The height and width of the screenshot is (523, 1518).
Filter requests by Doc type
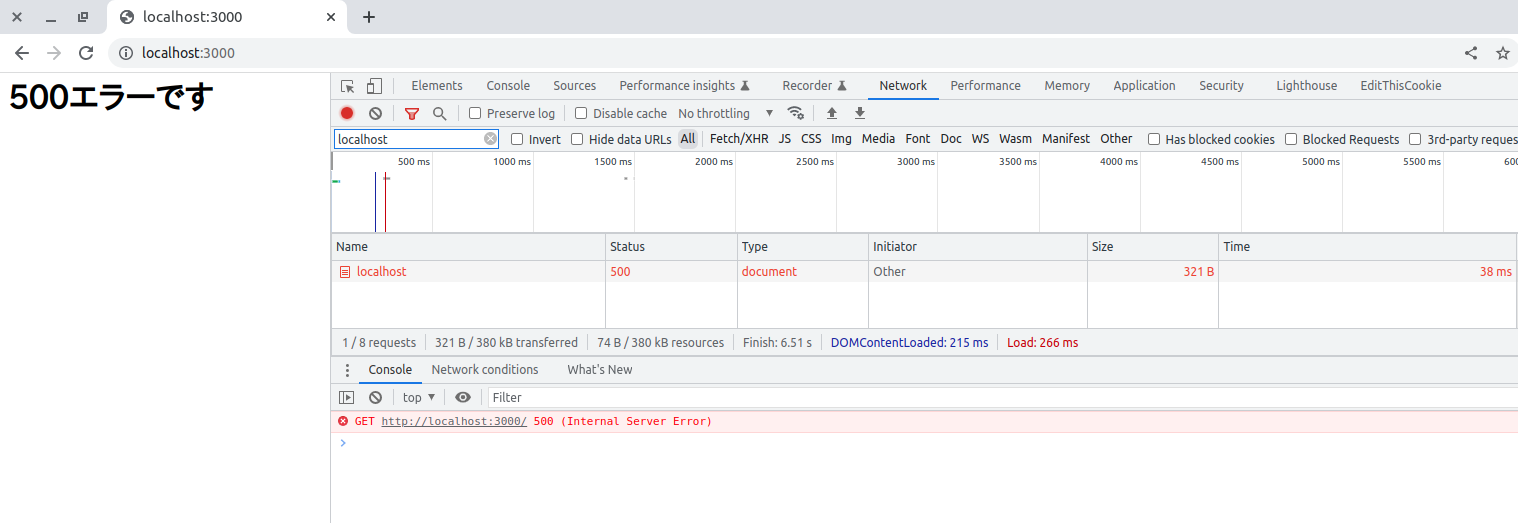click(x=951, y=139)
